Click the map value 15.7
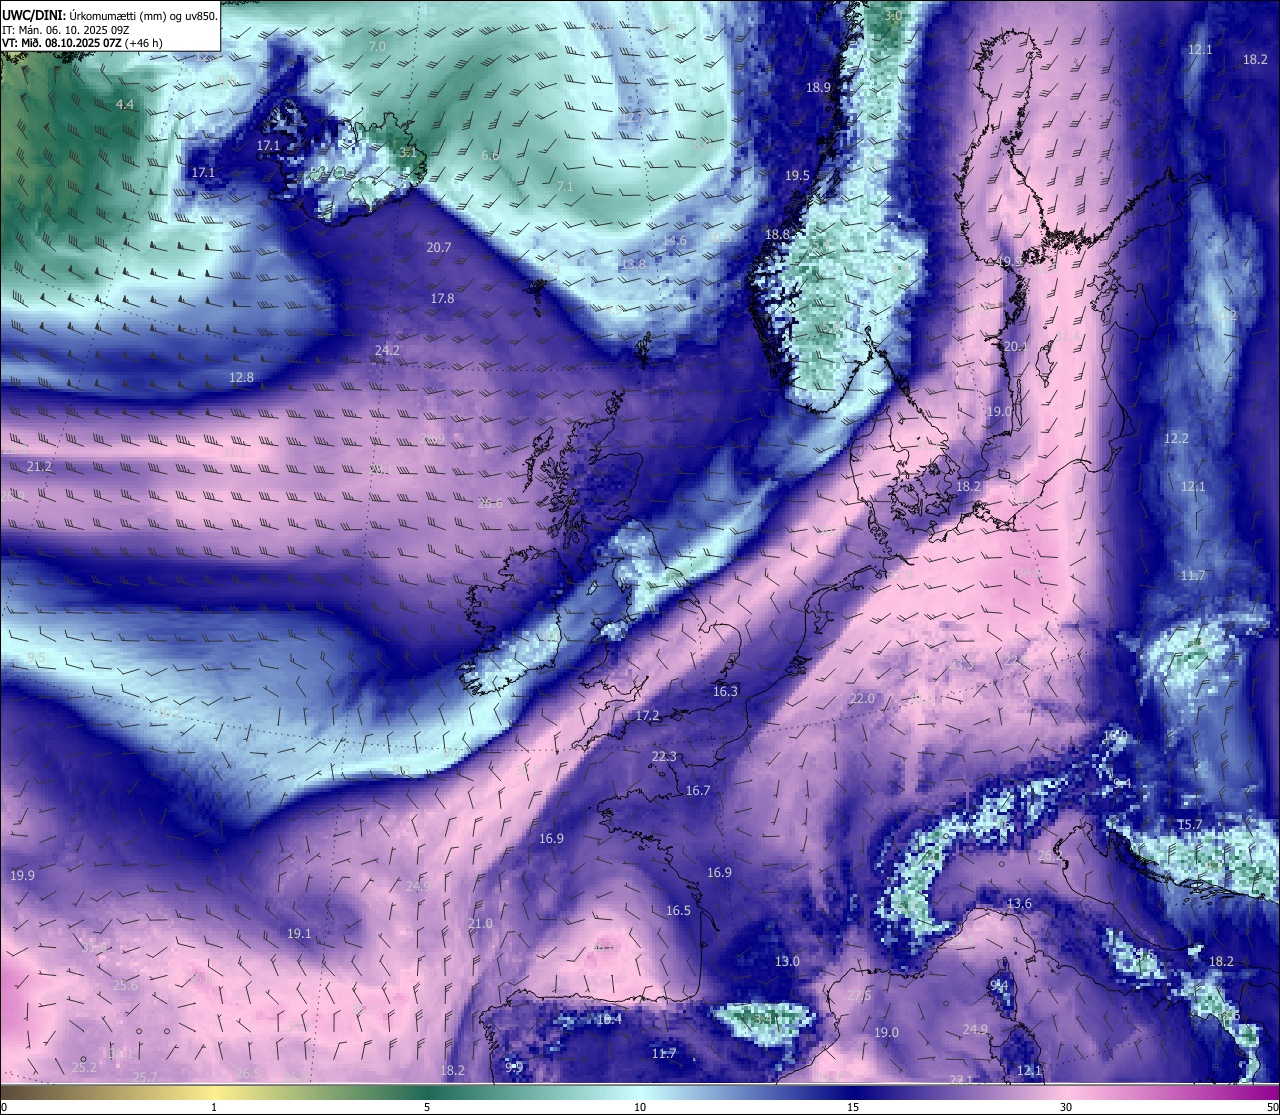Viewport: 1280px width, 1115px height. tap(1189, 825)
